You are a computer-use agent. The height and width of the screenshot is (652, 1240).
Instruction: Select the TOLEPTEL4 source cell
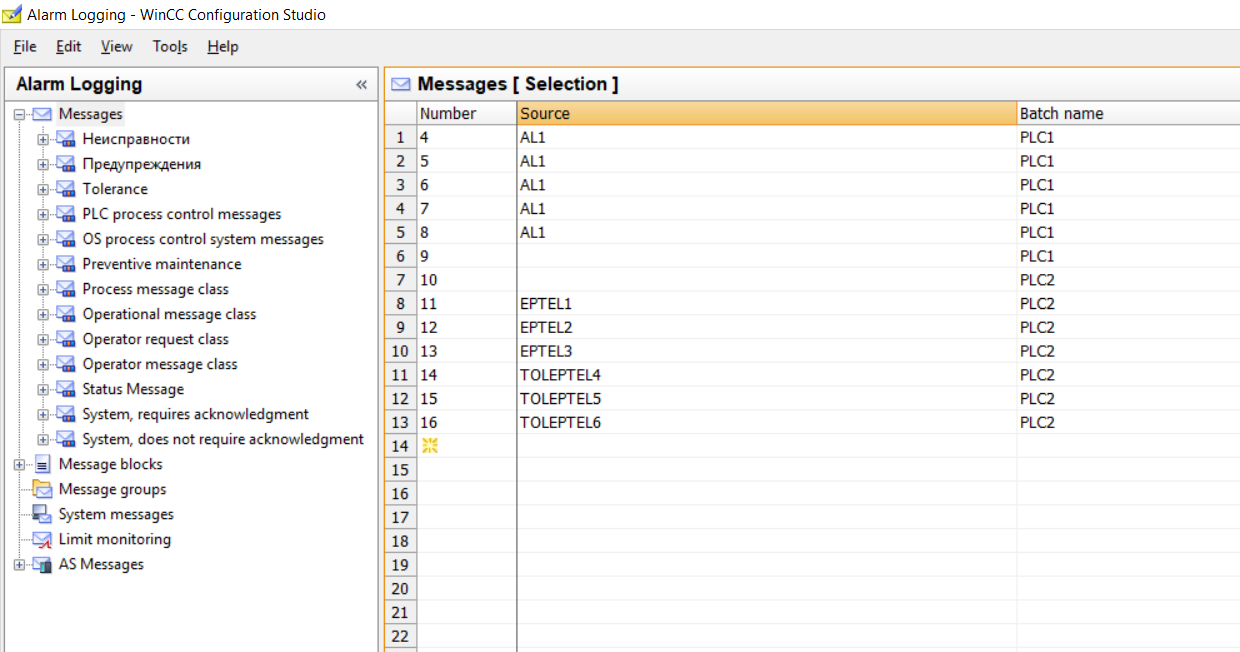560,375
